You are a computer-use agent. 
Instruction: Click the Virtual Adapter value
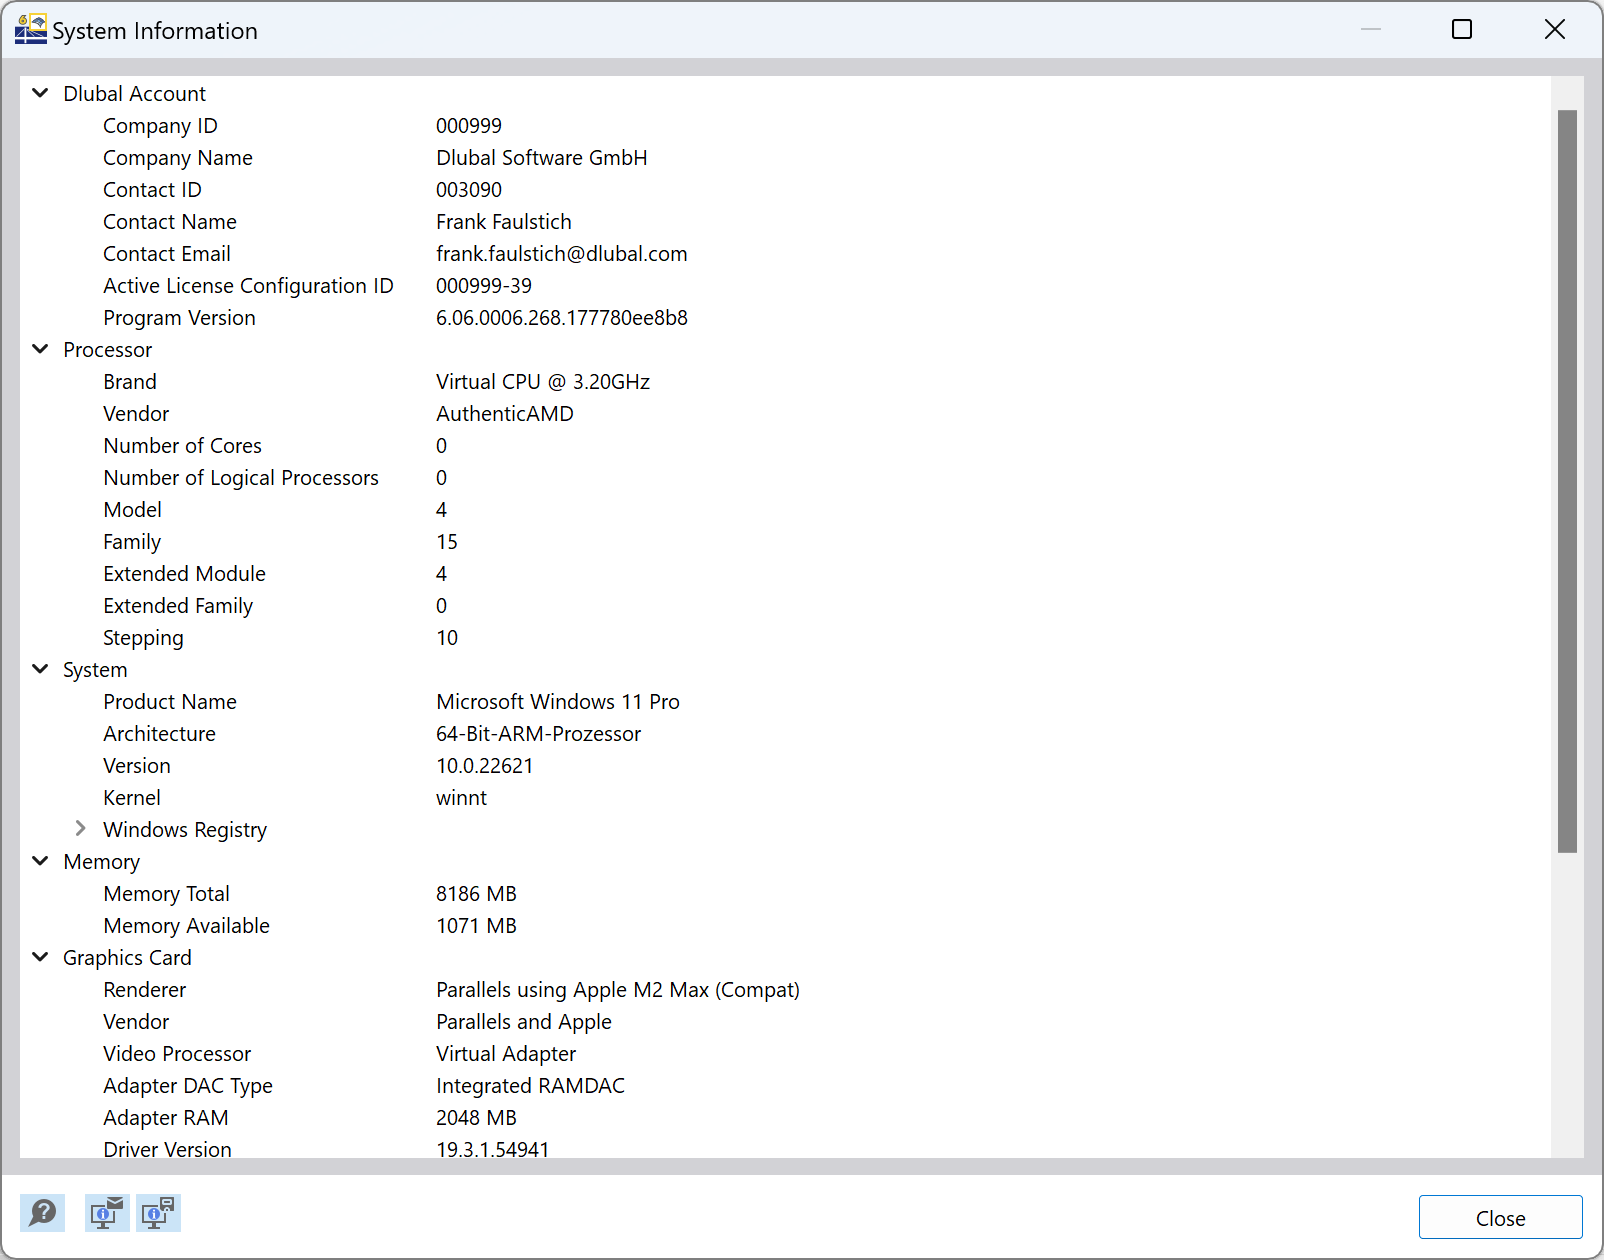click(x=506, y=1053)
